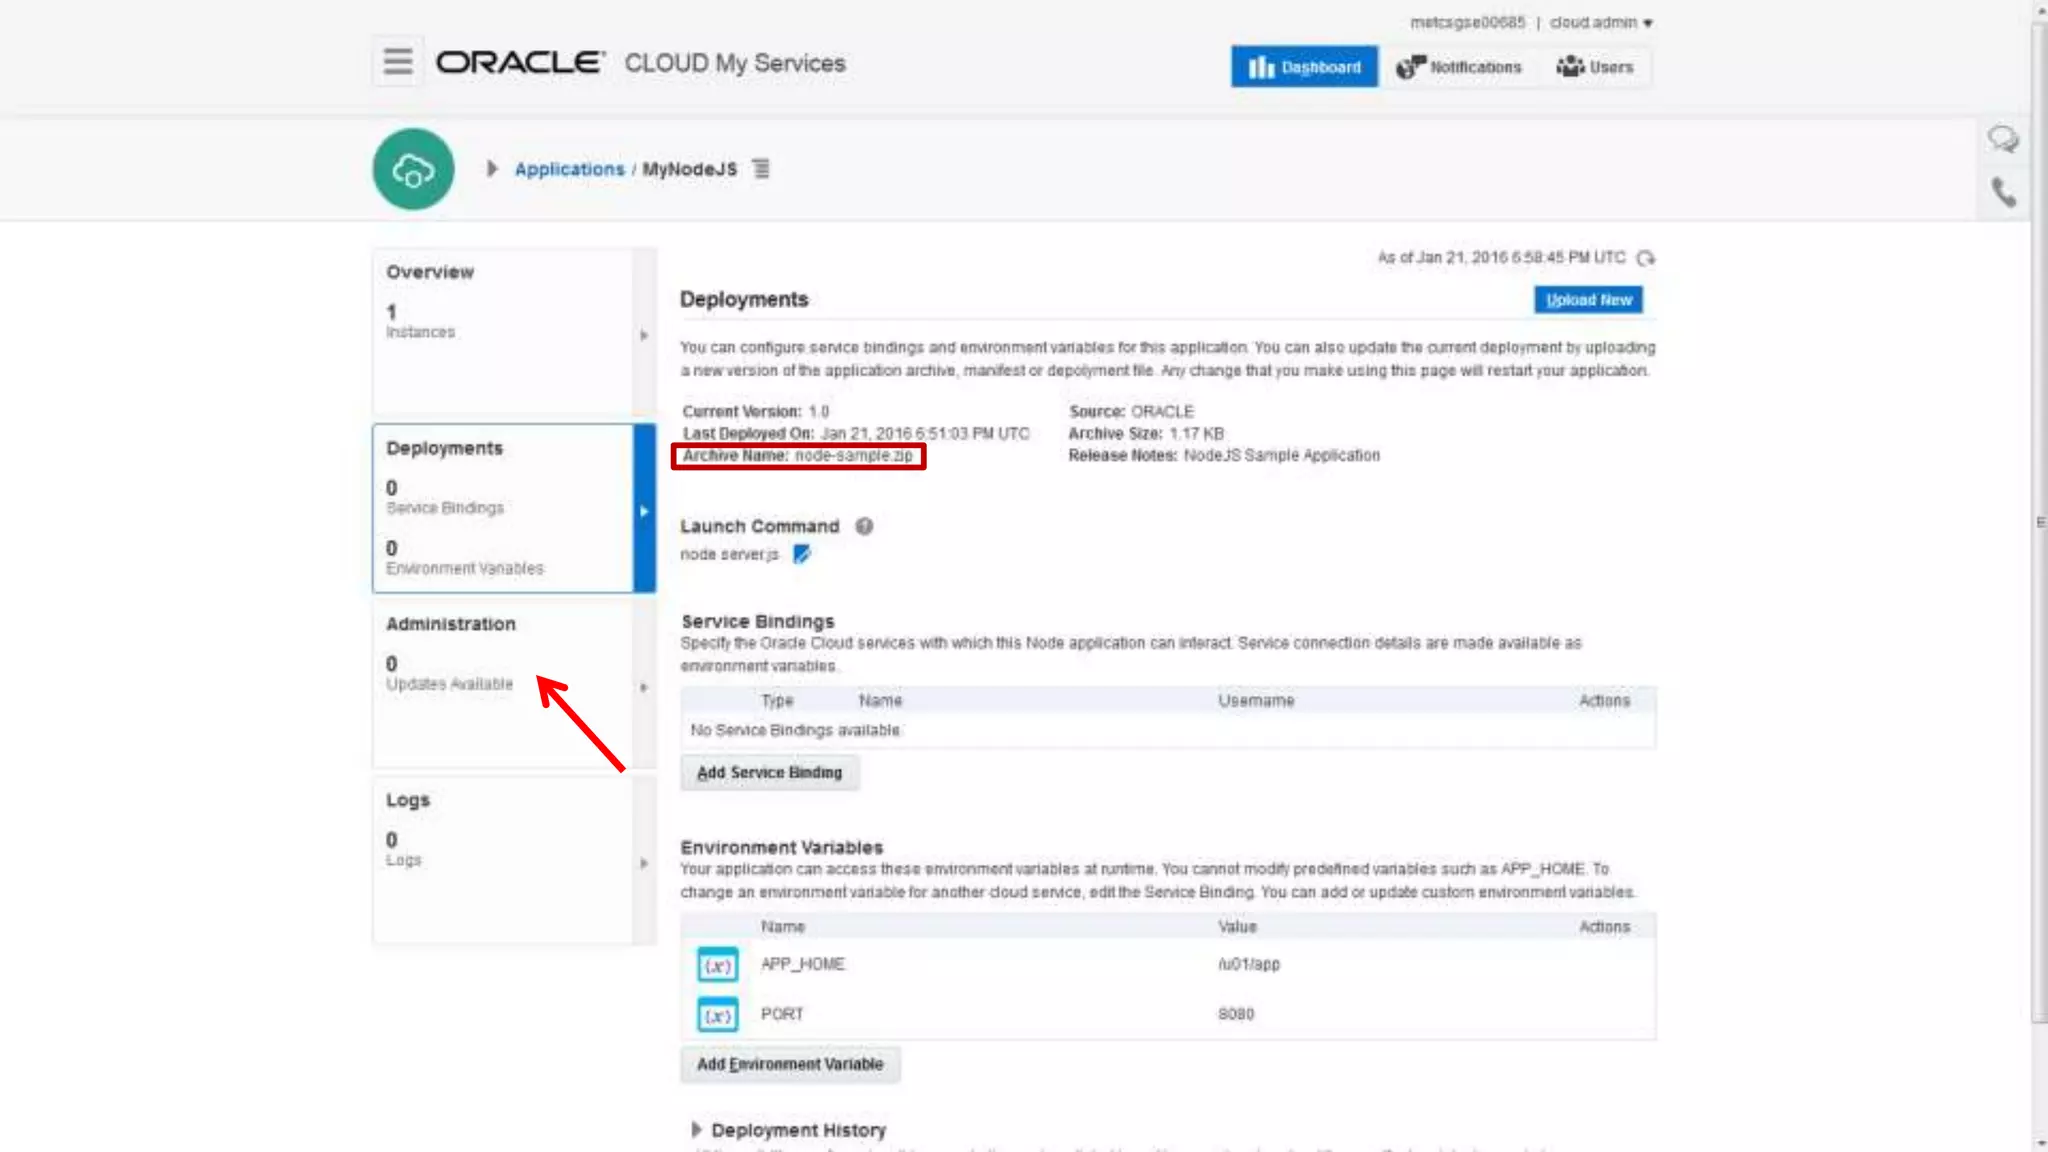
Task: Click the scrollbar down arrow
Action: click(x=2040, y=1143)
